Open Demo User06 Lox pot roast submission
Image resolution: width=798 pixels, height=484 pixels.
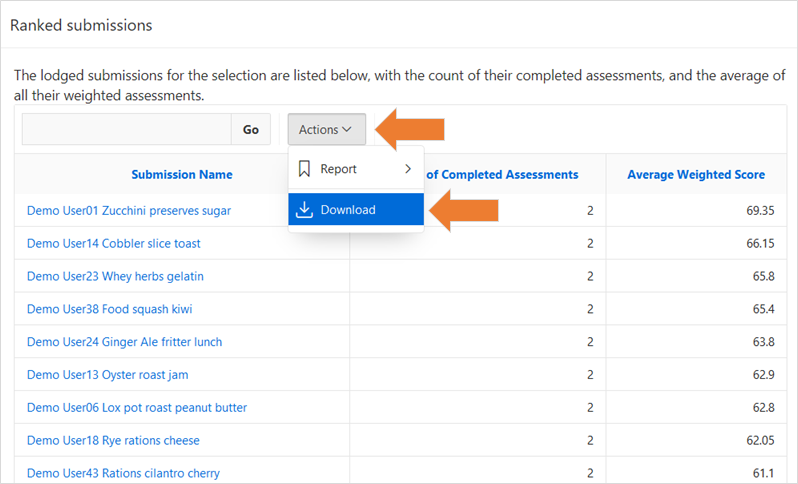click(137, 408)
